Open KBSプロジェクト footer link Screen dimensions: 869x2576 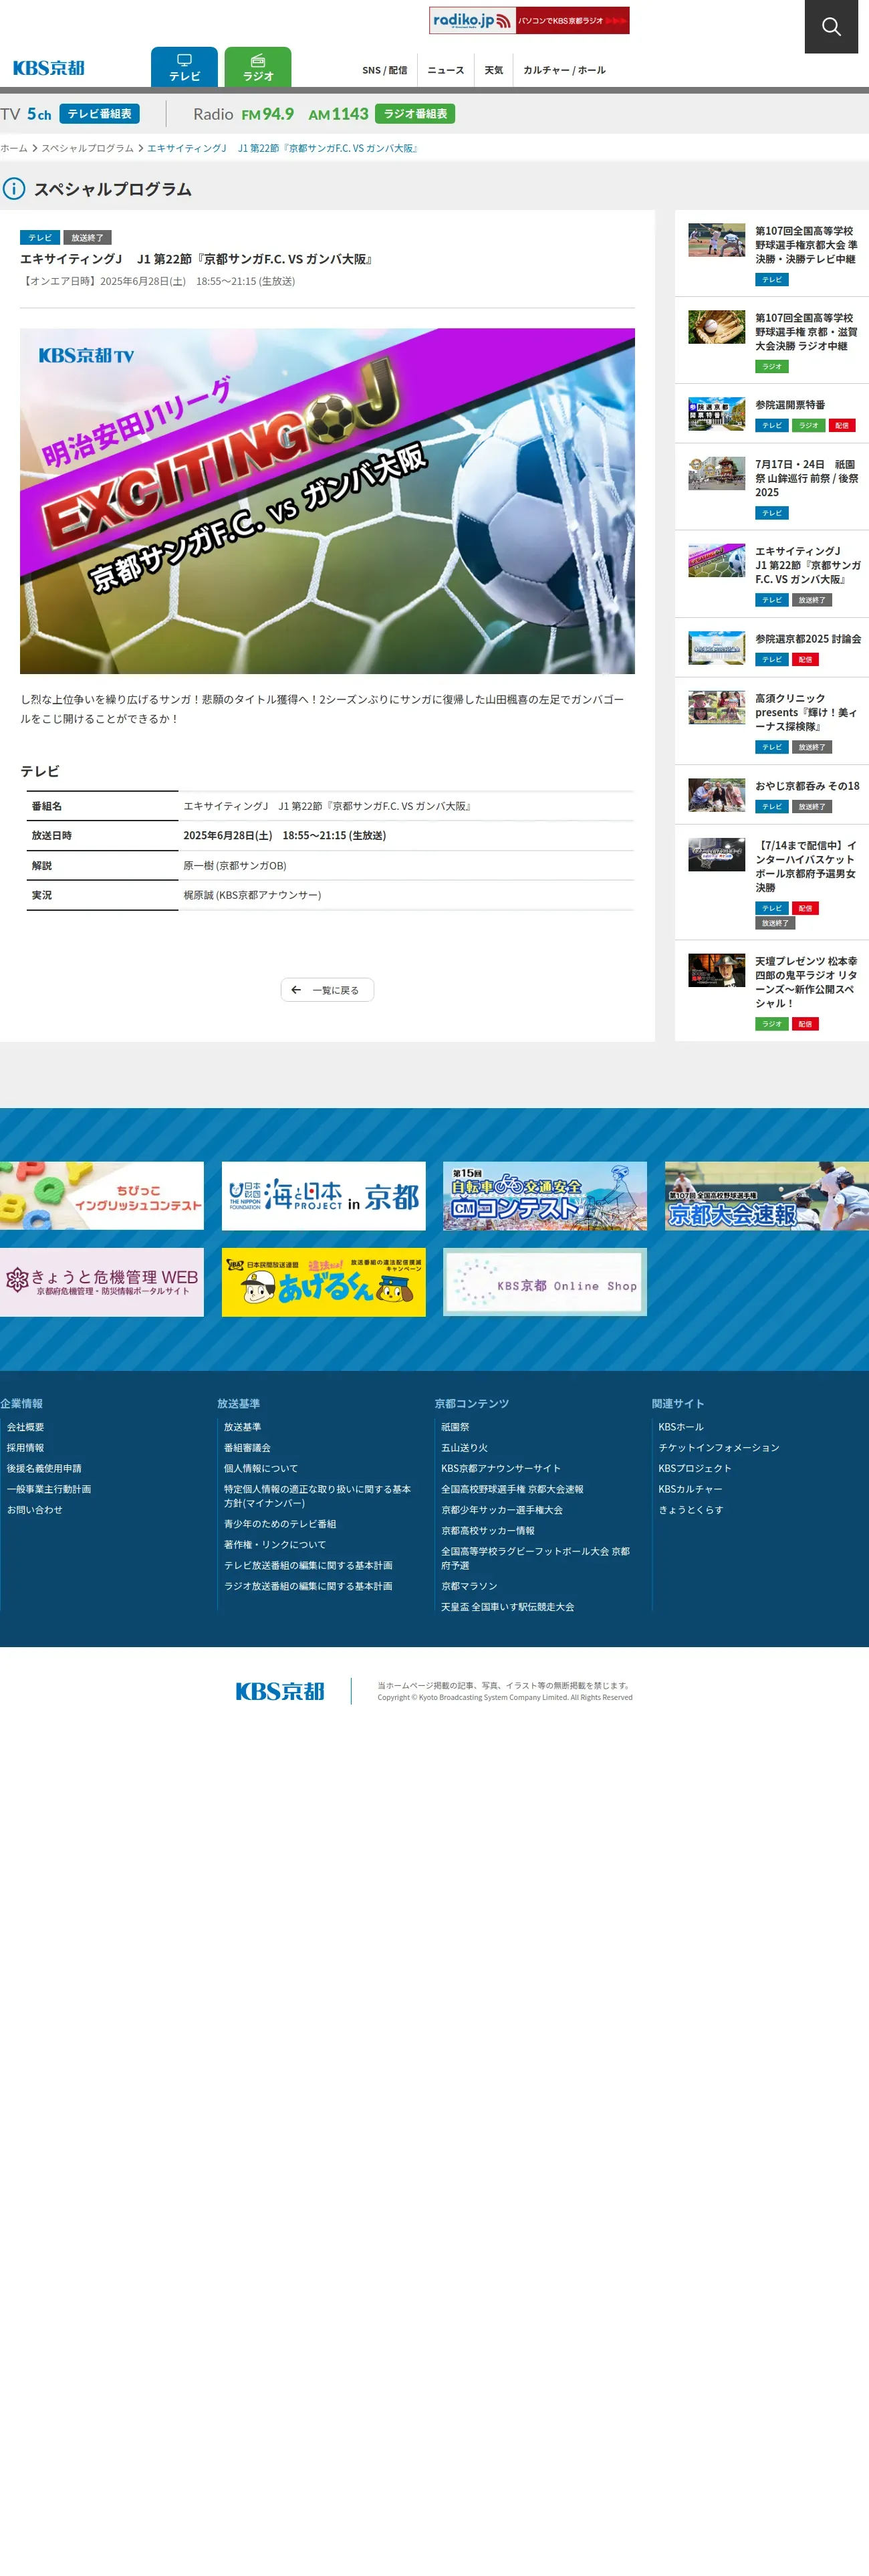[x=695, y=1469]
